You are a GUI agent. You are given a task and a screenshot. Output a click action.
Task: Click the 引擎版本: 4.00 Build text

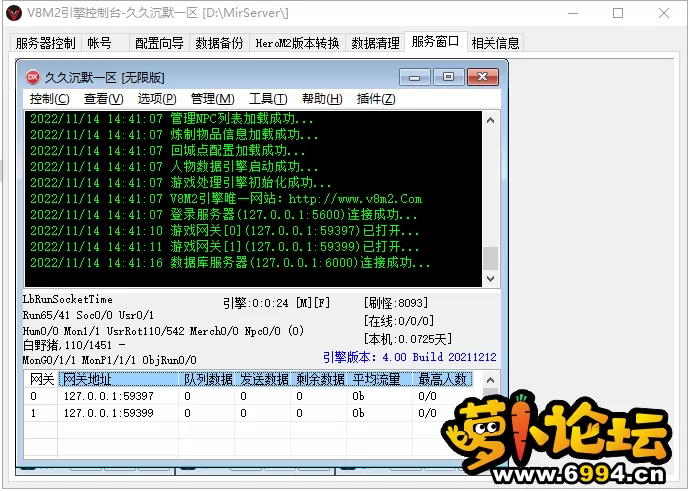coord(410,357)
